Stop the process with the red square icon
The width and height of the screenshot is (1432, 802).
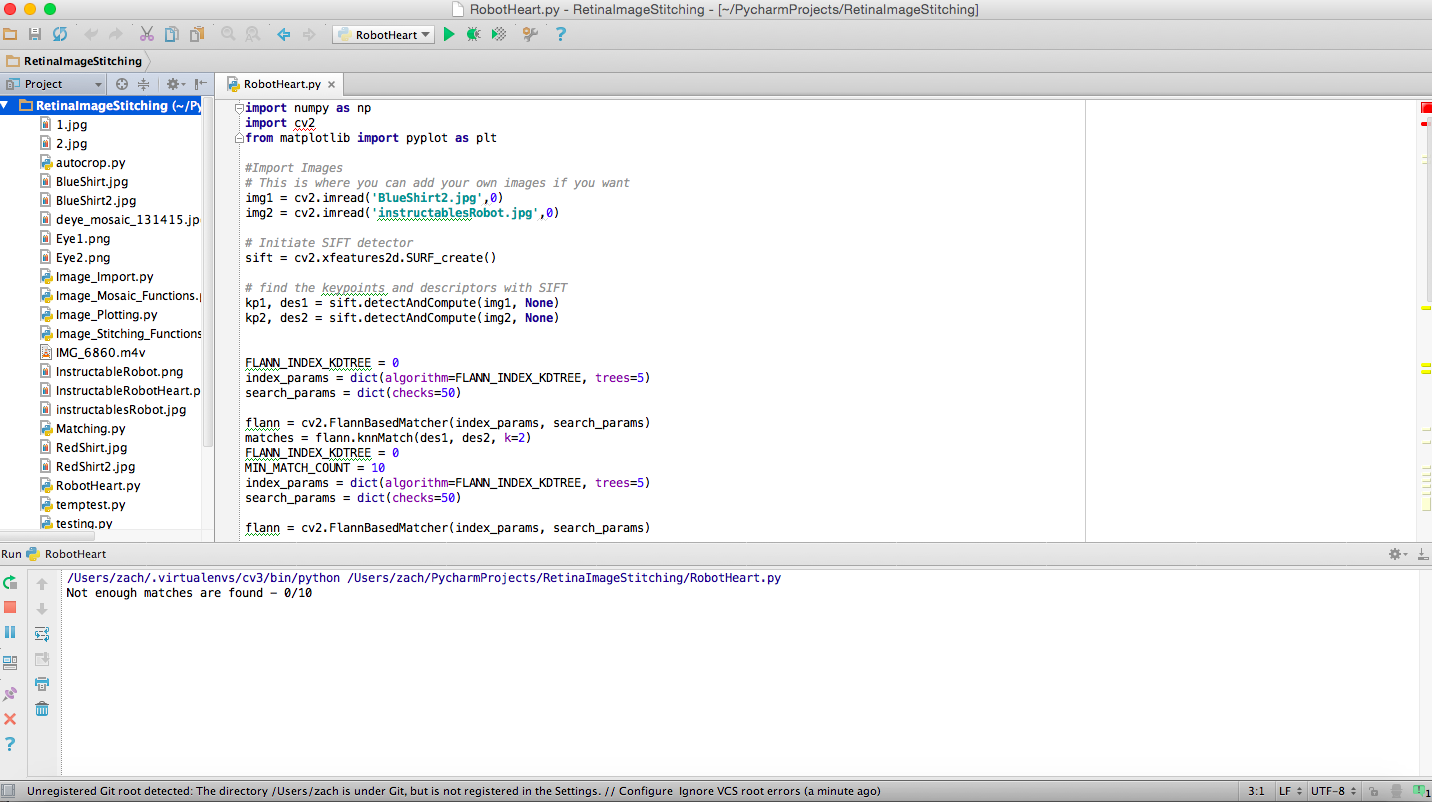tap(10, 607)
